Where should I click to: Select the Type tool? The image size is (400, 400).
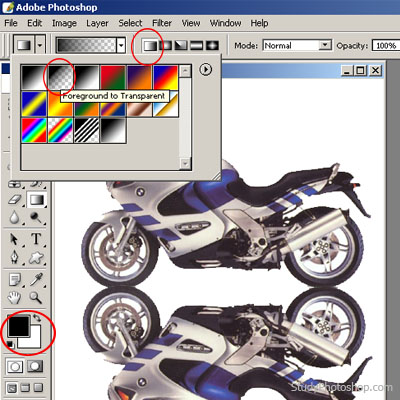click(36, 239)
